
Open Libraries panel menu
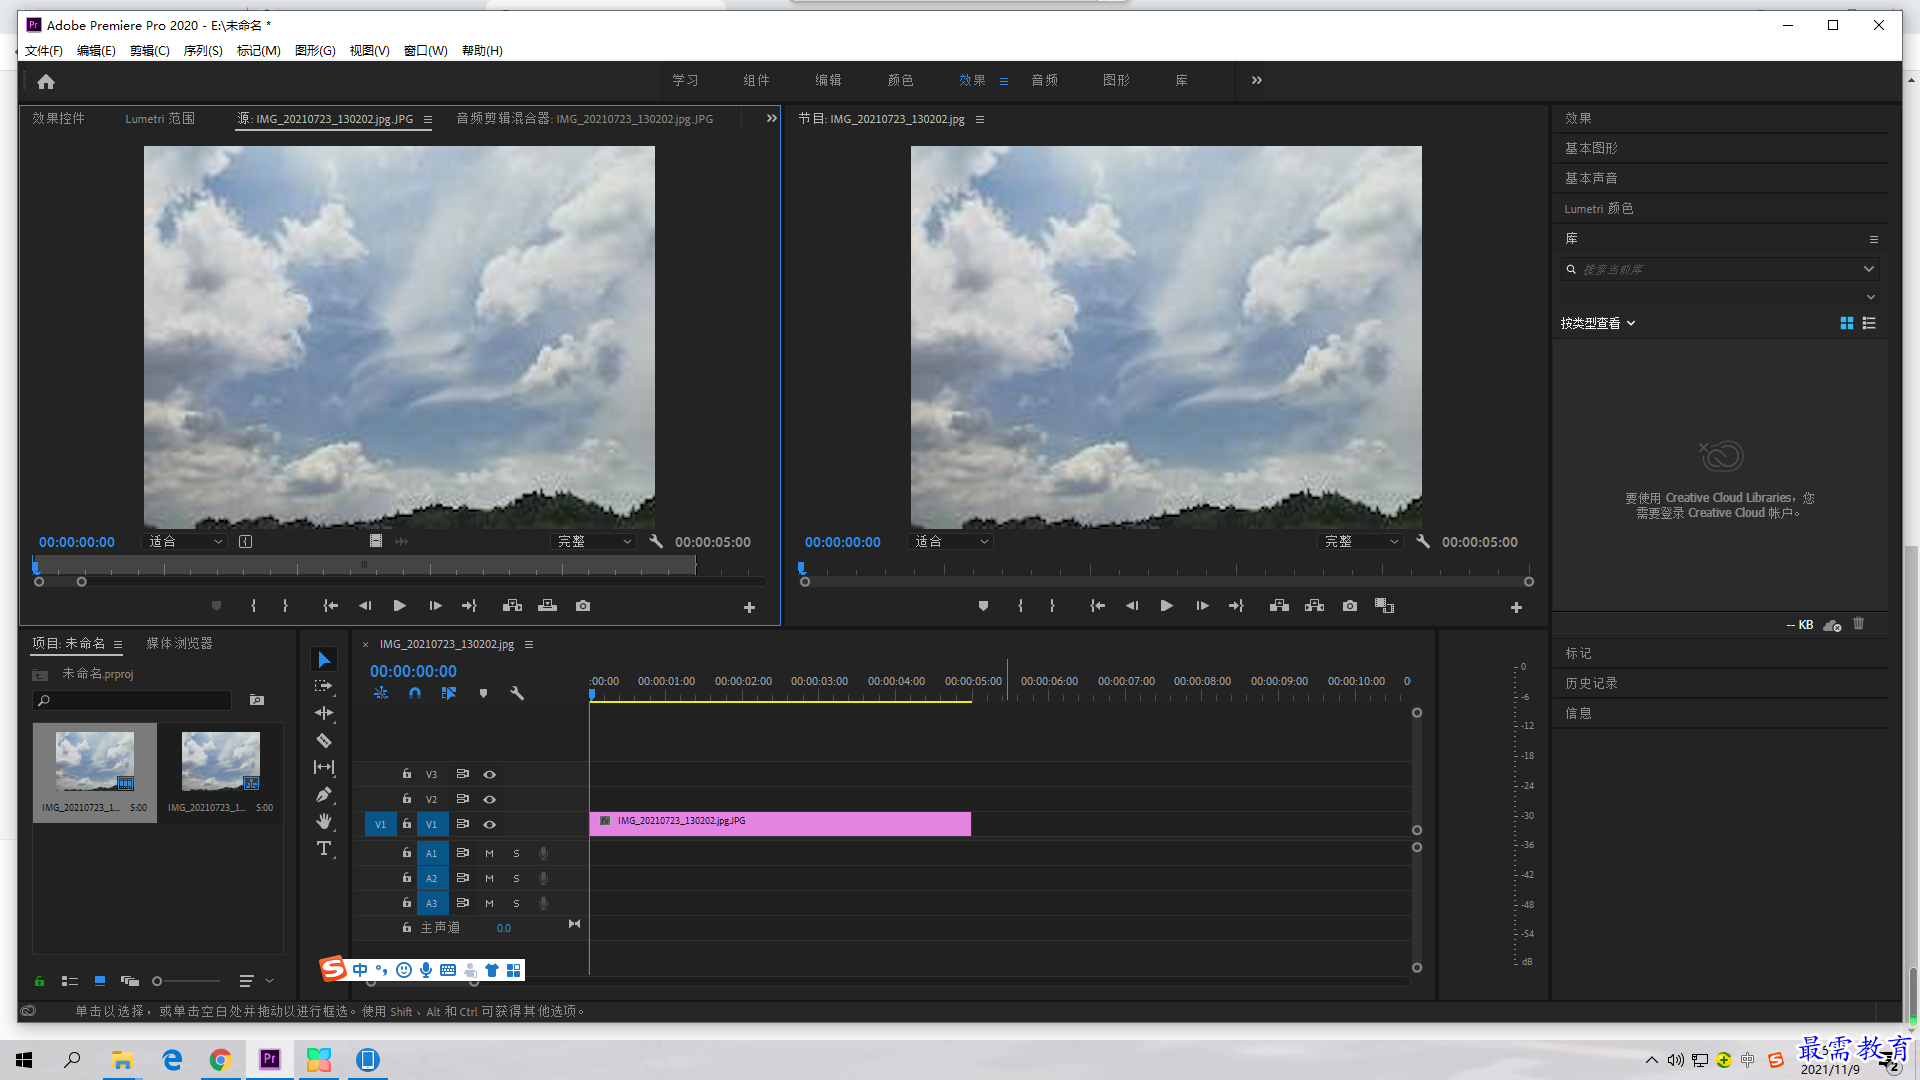(x=1873, y=239)
